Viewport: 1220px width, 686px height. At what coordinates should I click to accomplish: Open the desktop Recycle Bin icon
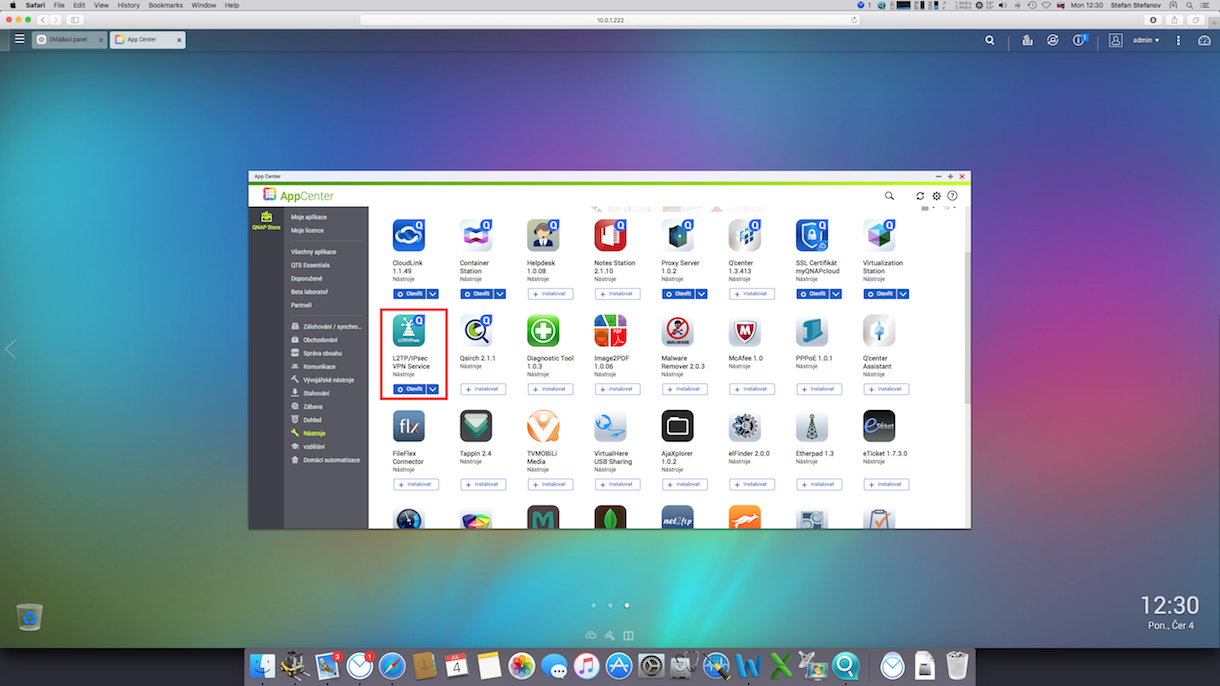point(29,616)
